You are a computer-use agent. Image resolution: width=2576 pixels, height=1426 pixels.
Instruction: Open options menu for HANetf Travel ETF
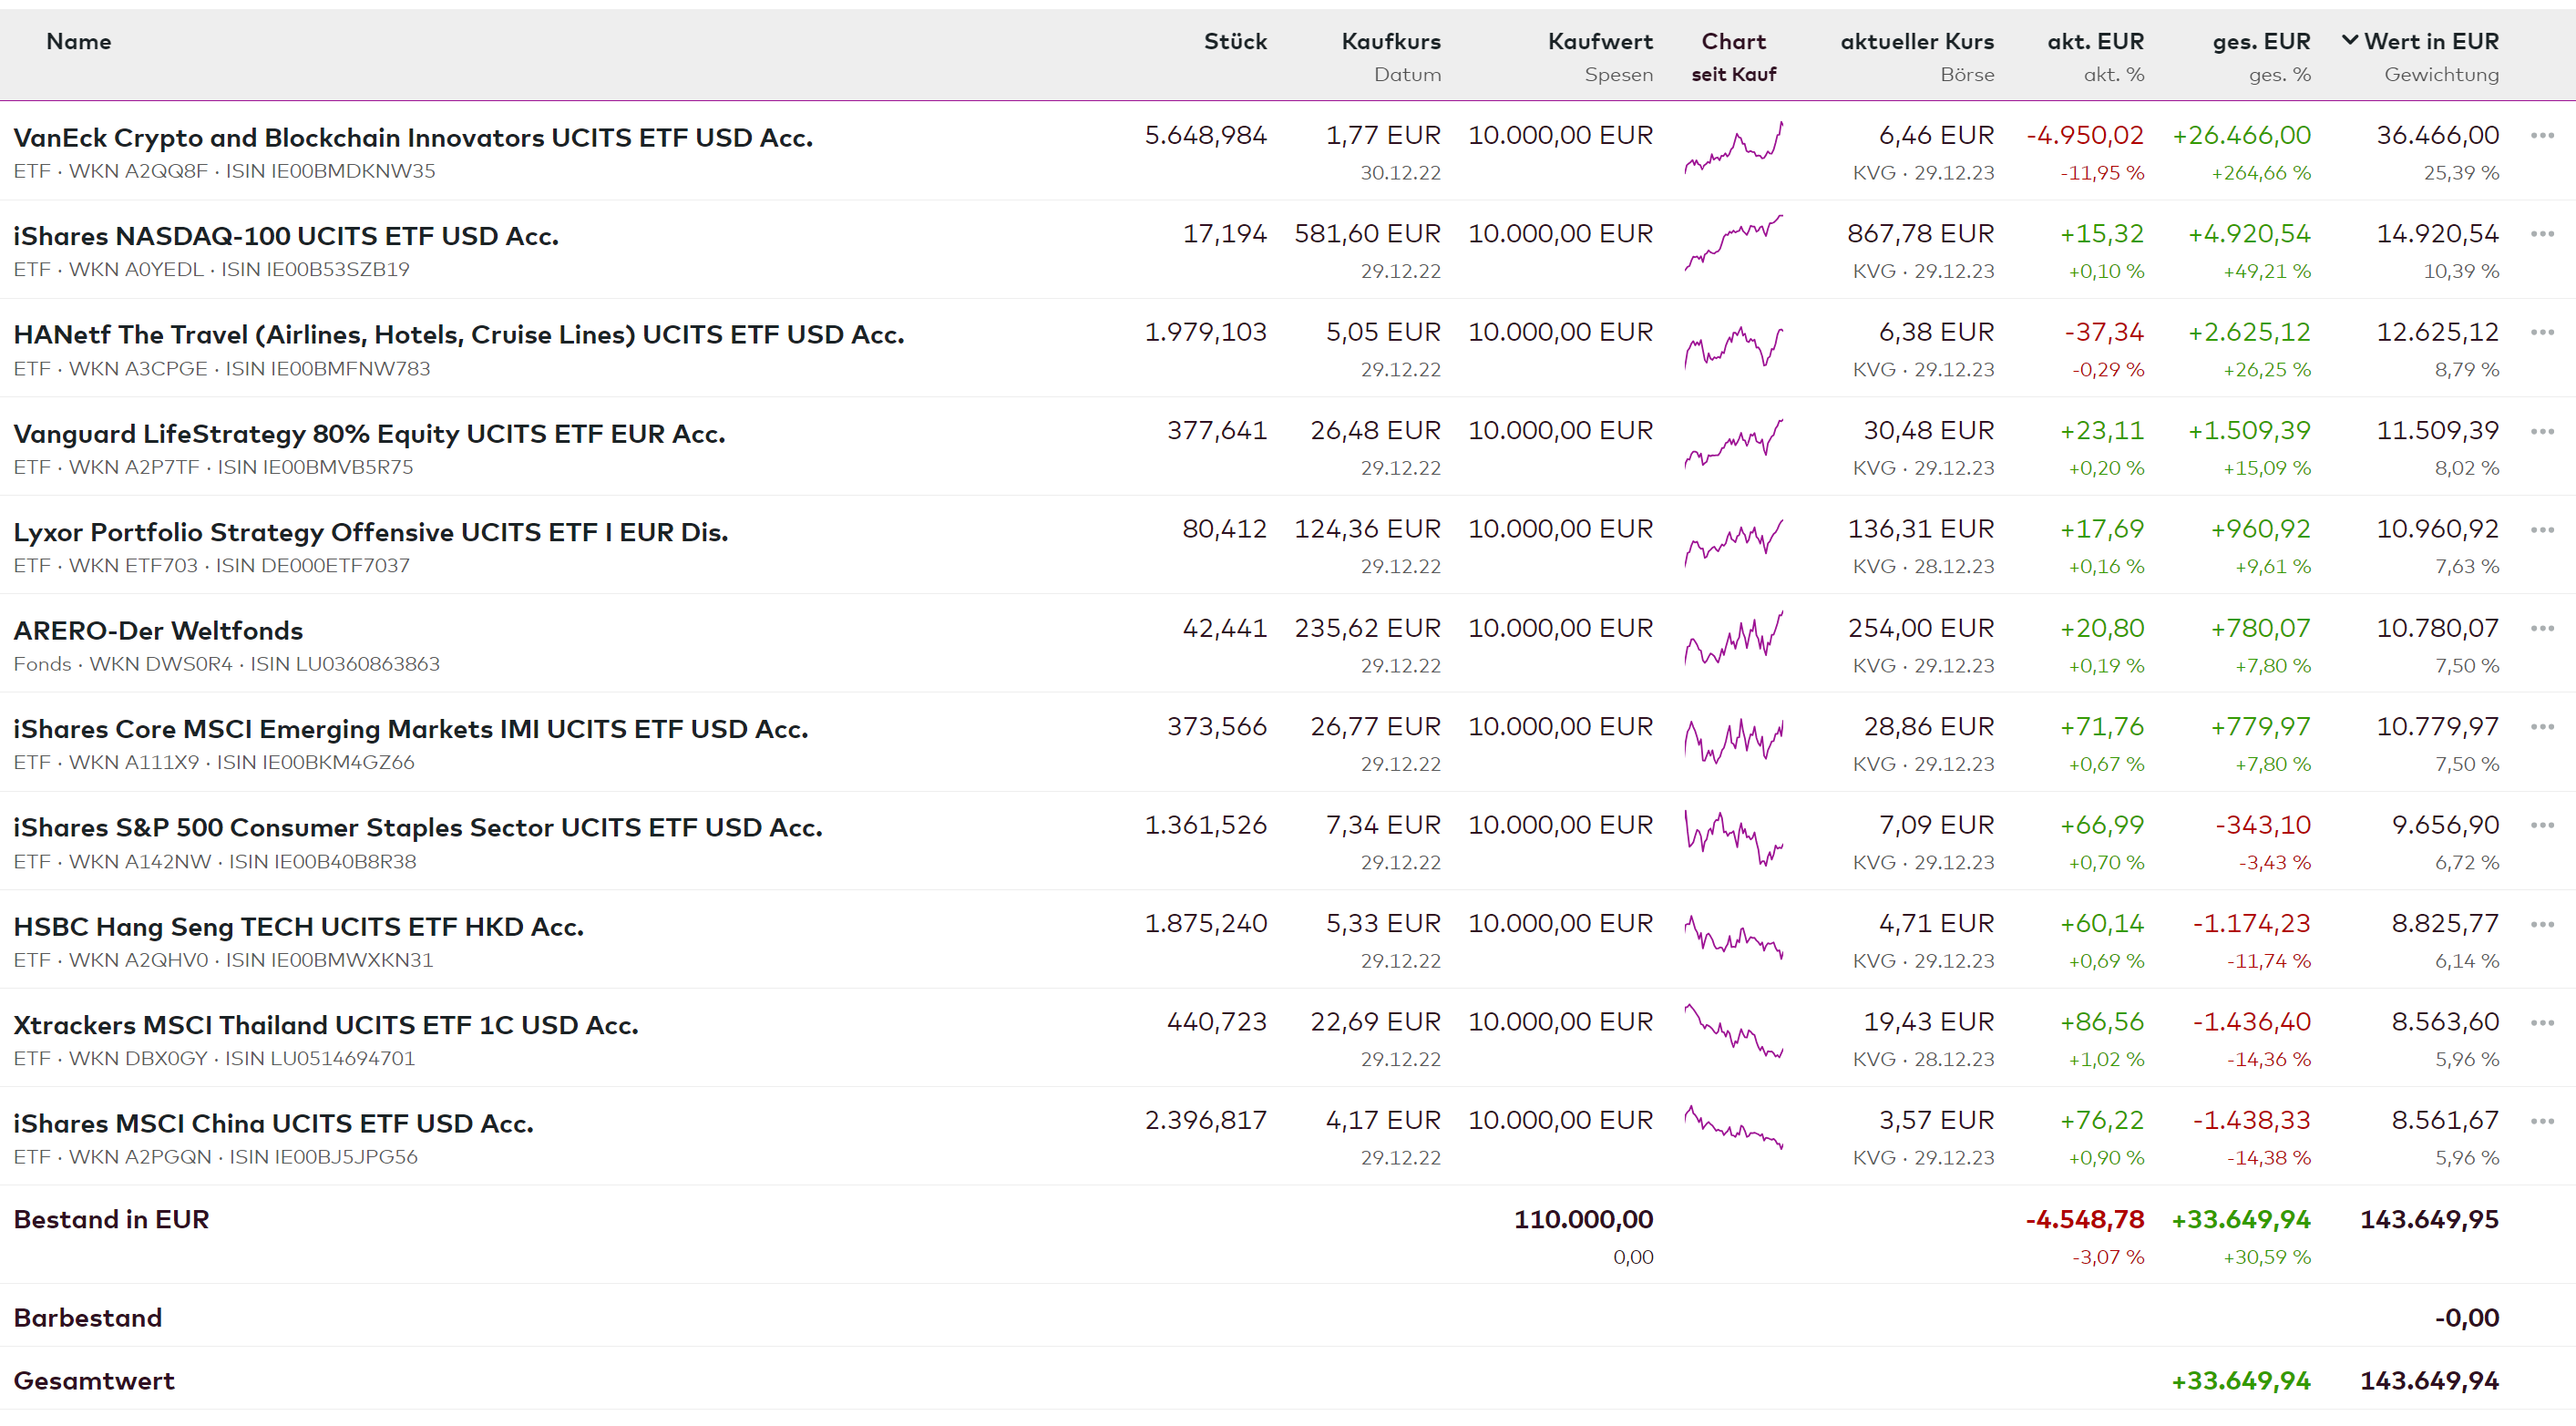[2541, 332]
